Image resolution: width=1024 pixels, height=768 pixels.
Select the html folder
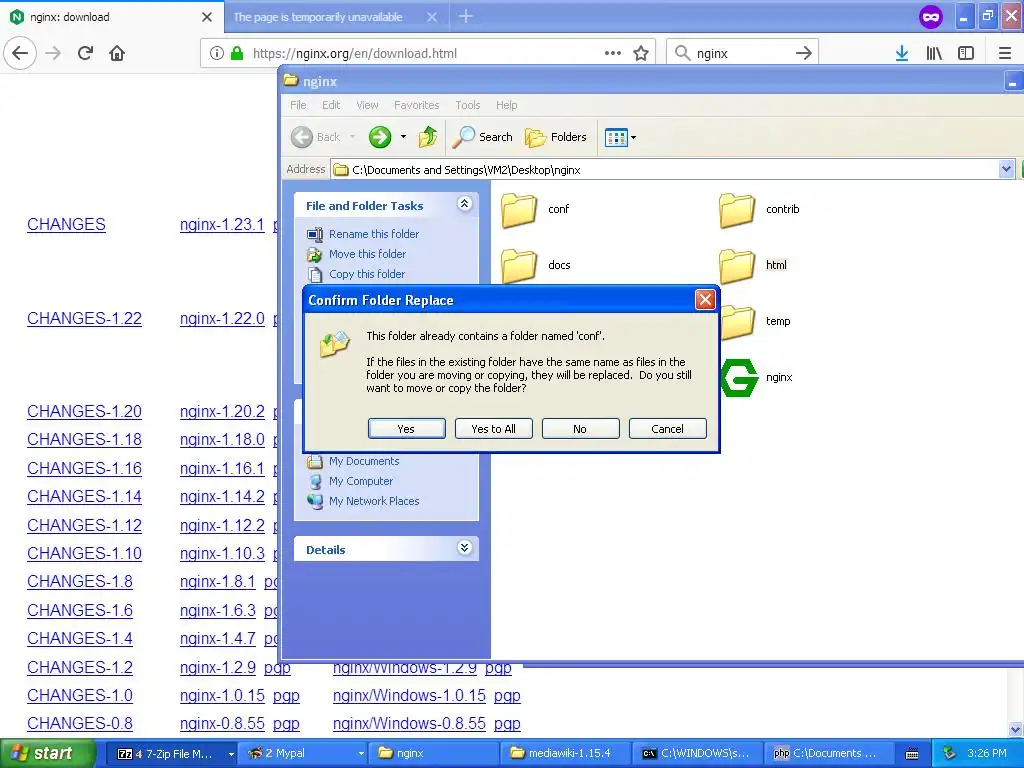tap(753, 265)
